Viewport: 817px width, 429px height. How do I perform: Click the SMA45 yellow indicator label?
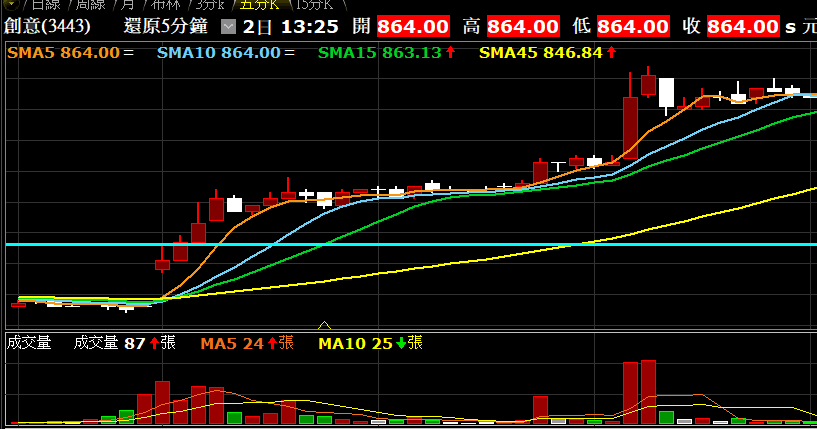click(540, 52)
